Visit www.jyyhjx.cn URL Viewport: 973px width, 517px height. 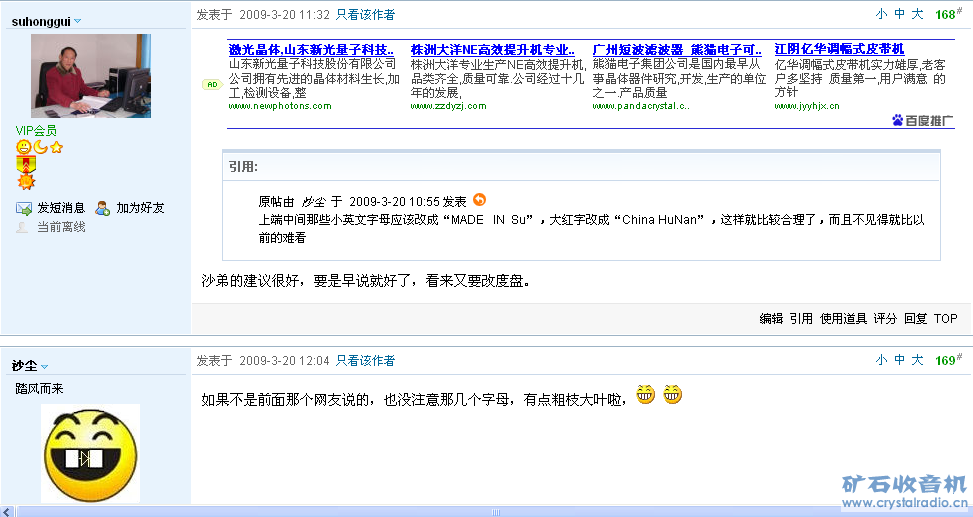(x=807, y=106)
